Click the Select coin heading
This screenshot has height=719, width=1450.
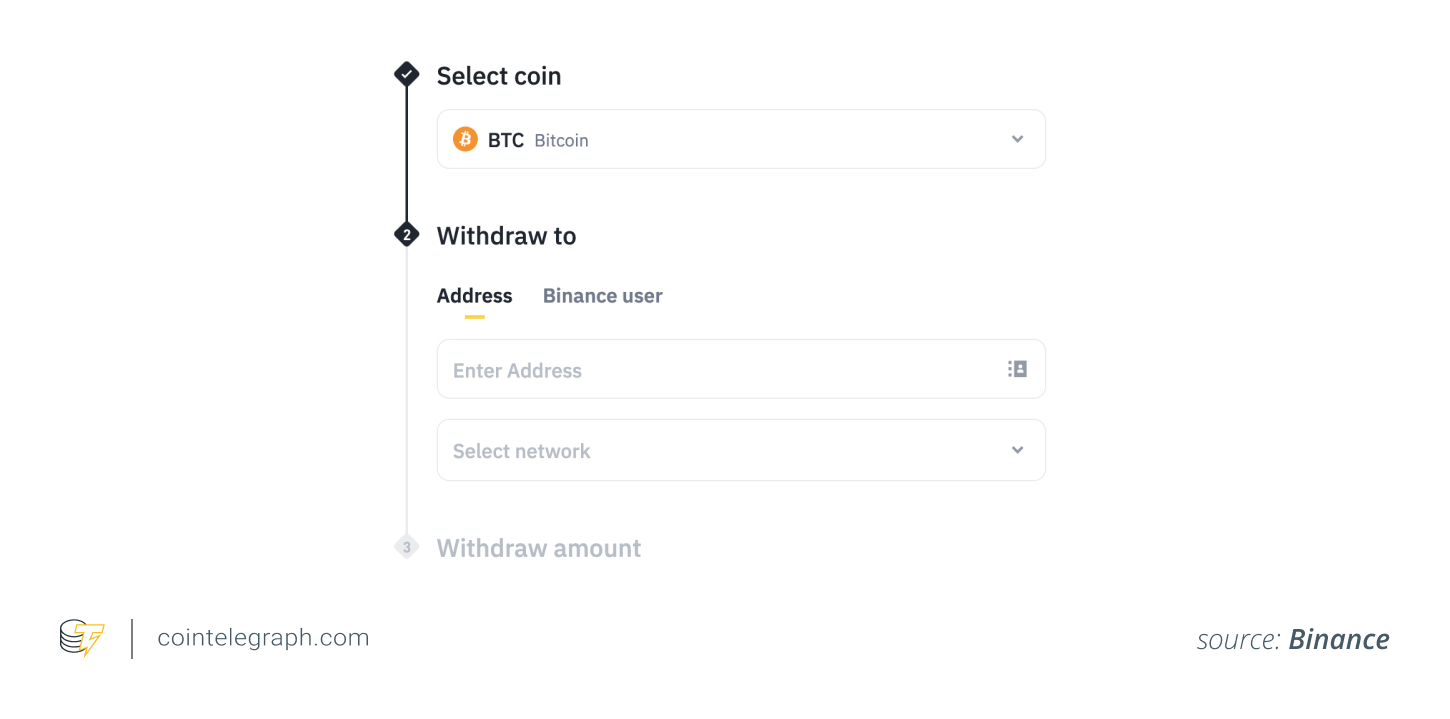[x=498, y=76]
